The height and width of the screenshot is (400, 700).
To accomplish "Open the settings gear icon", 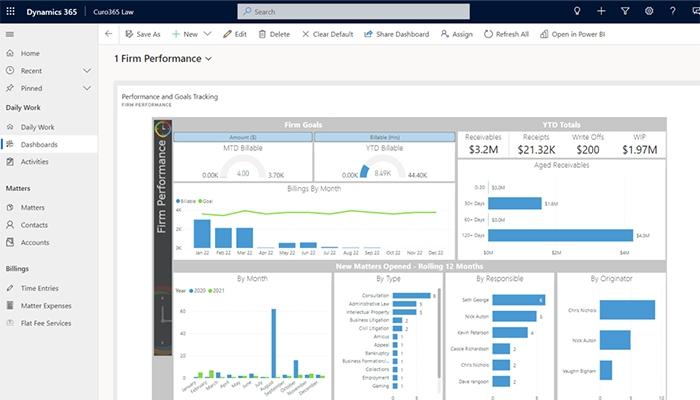I will pos(649,11).
